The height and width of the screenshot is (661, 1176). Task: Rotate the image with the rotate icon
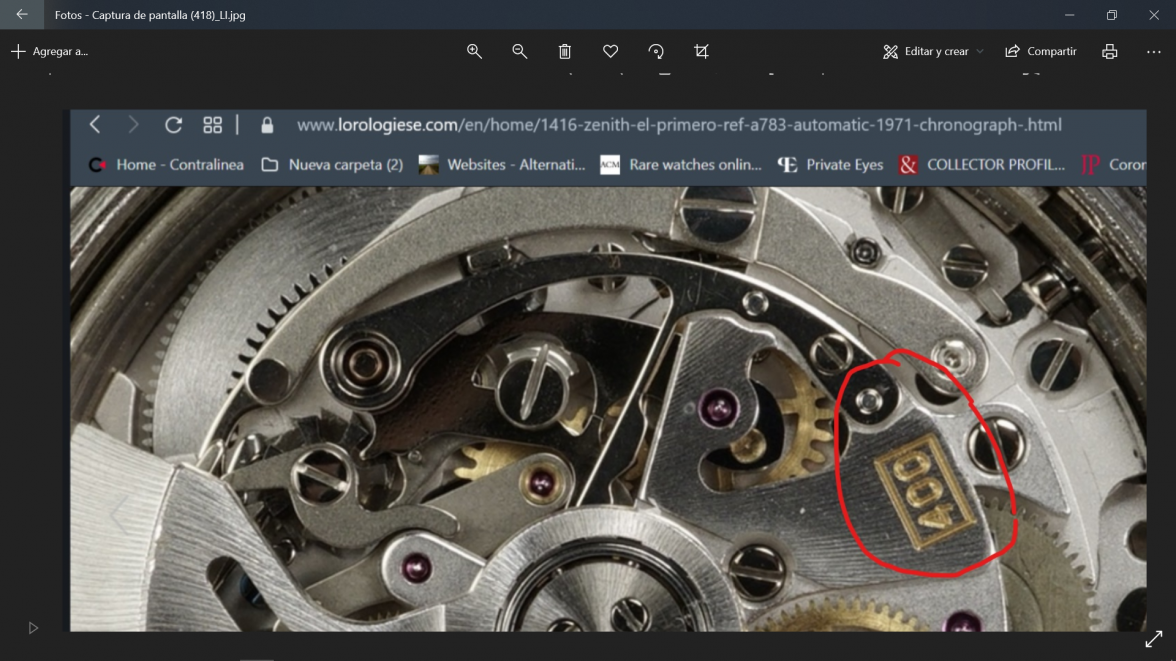656,51
